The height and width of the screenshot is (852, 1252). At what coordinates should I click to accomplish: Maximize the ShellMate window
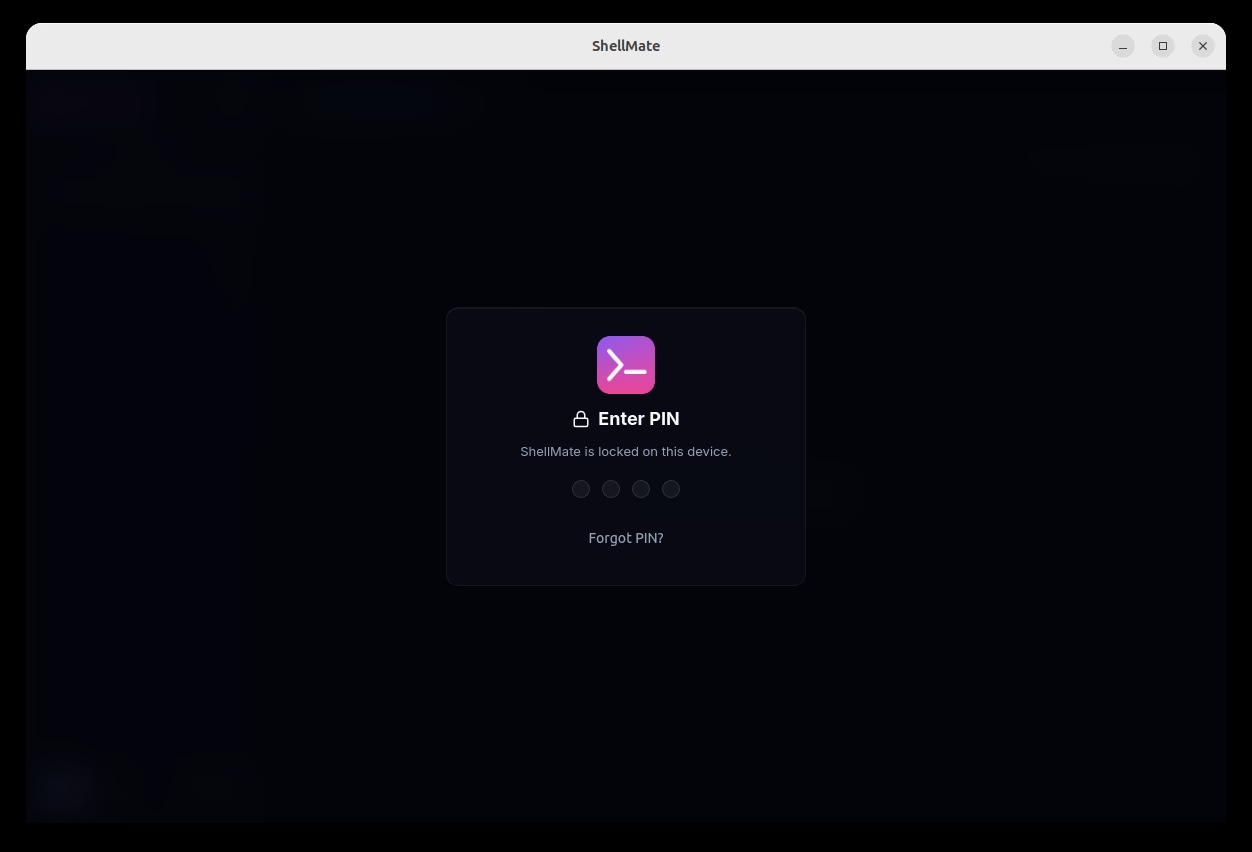[1163, 46]
